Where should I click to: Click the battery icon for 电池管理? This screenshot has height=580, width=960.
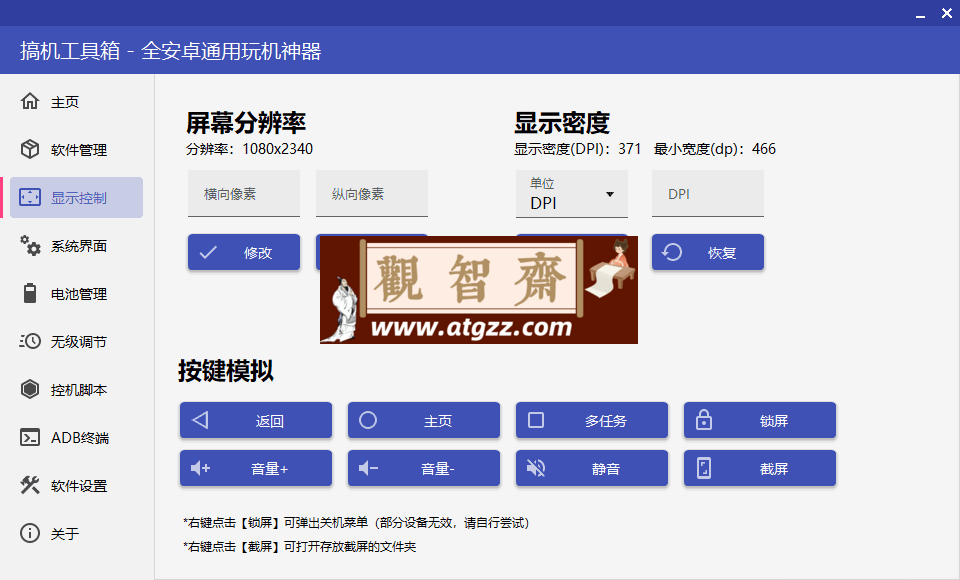29,293
